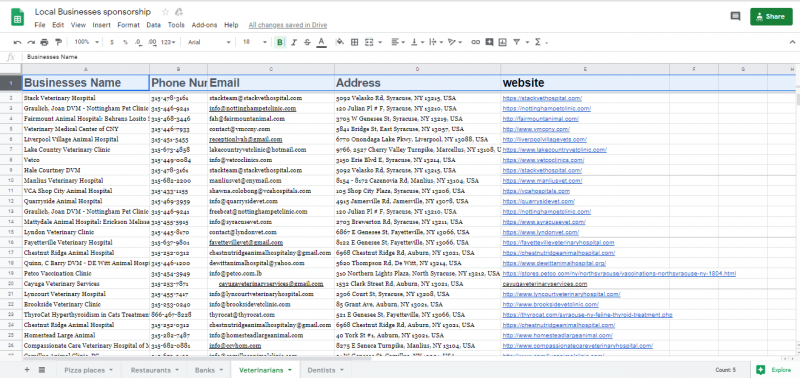Click the Undo icon
The height and width of the screenshot is (378, 800).
18,42
